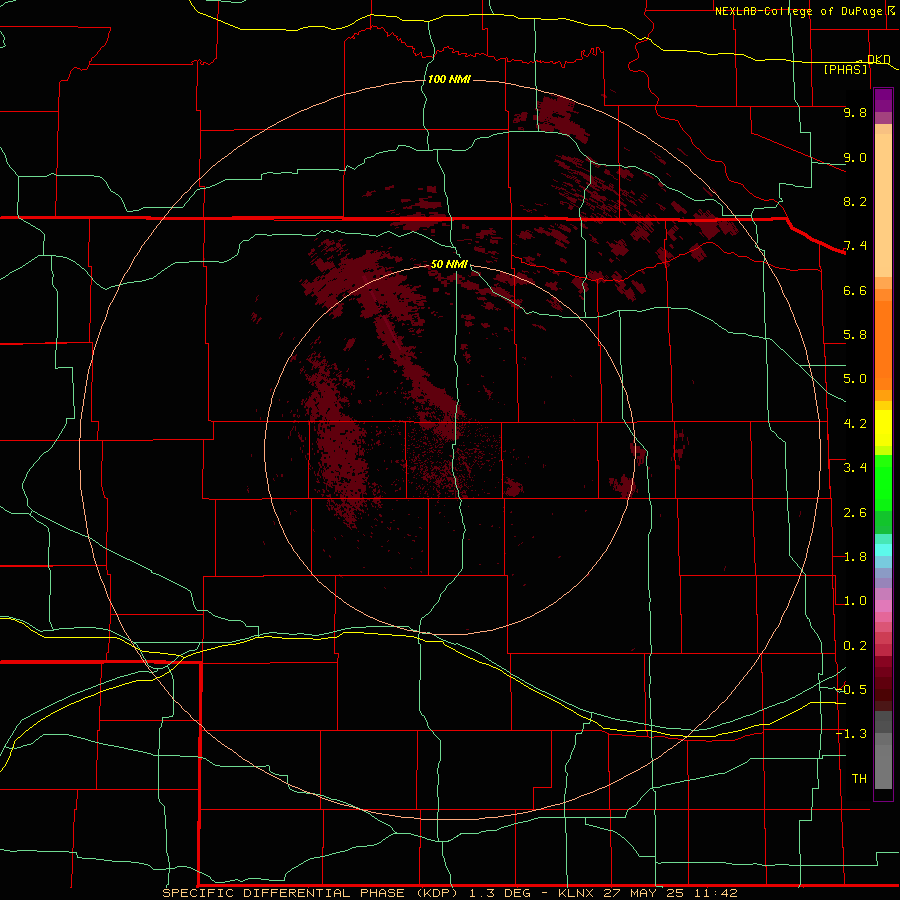Click the 5.8 color scale value
This screenshot has height=900, width=900.
[x=855, y=335]
